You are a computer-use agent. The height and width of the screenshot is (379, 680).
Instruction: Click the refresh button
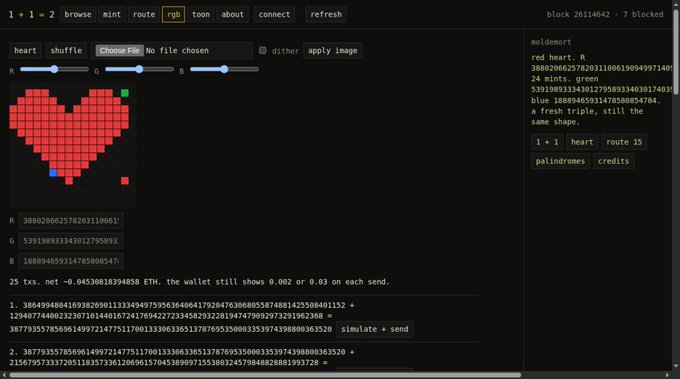point(326,14)
